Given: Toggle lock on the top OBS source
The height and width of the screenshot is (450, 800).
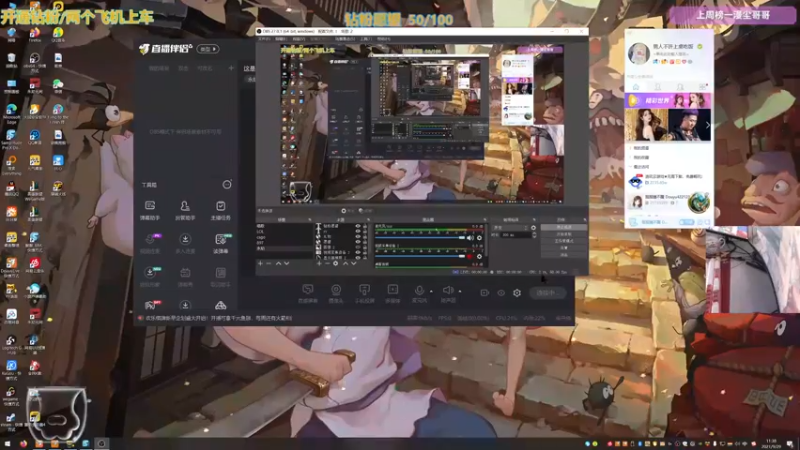Looking at the screenshot, I should [364, 226].
